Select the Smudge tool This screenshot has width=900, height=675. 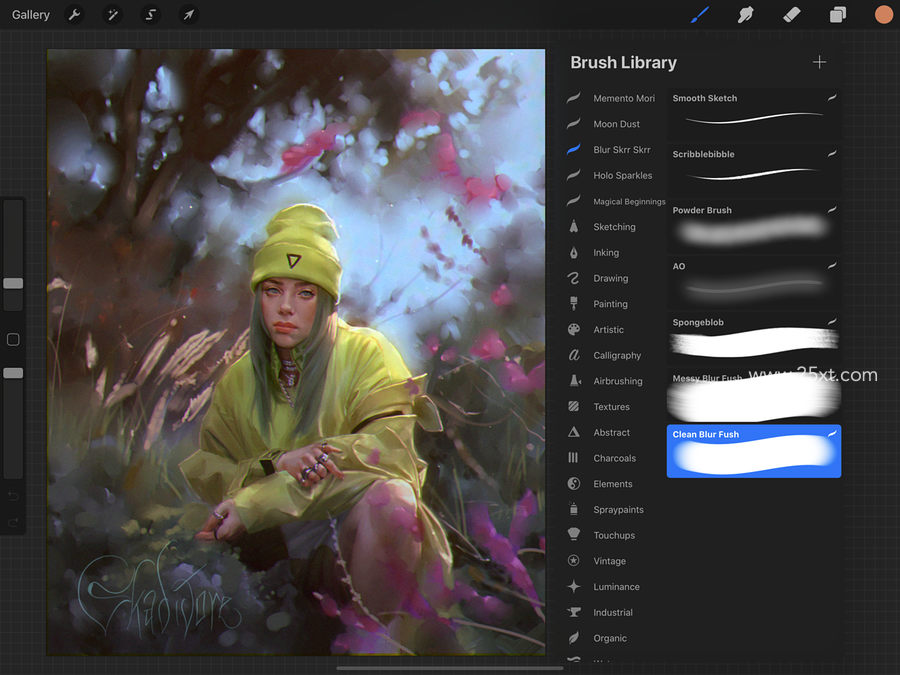point(745,14)
